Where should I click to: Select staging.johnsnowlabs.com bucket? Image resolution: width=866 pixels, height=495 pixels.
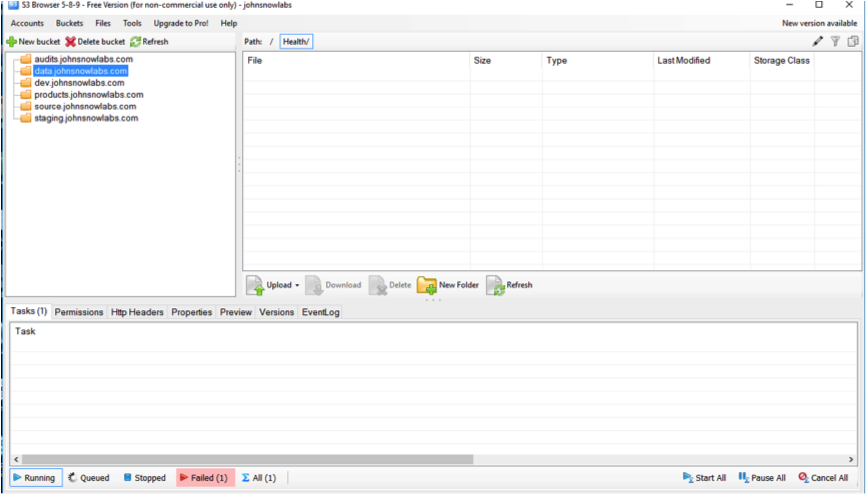tap(86, 118)
